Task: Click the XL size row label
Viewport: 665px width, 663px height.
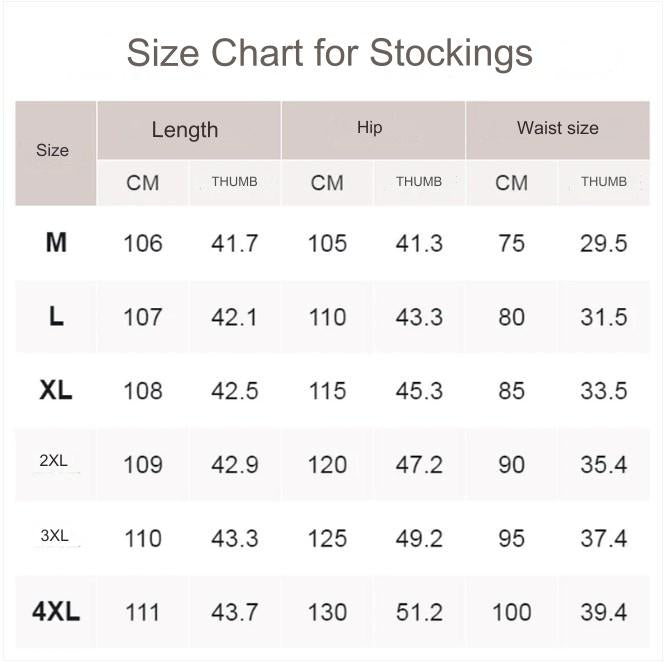Action: (56, 390)
